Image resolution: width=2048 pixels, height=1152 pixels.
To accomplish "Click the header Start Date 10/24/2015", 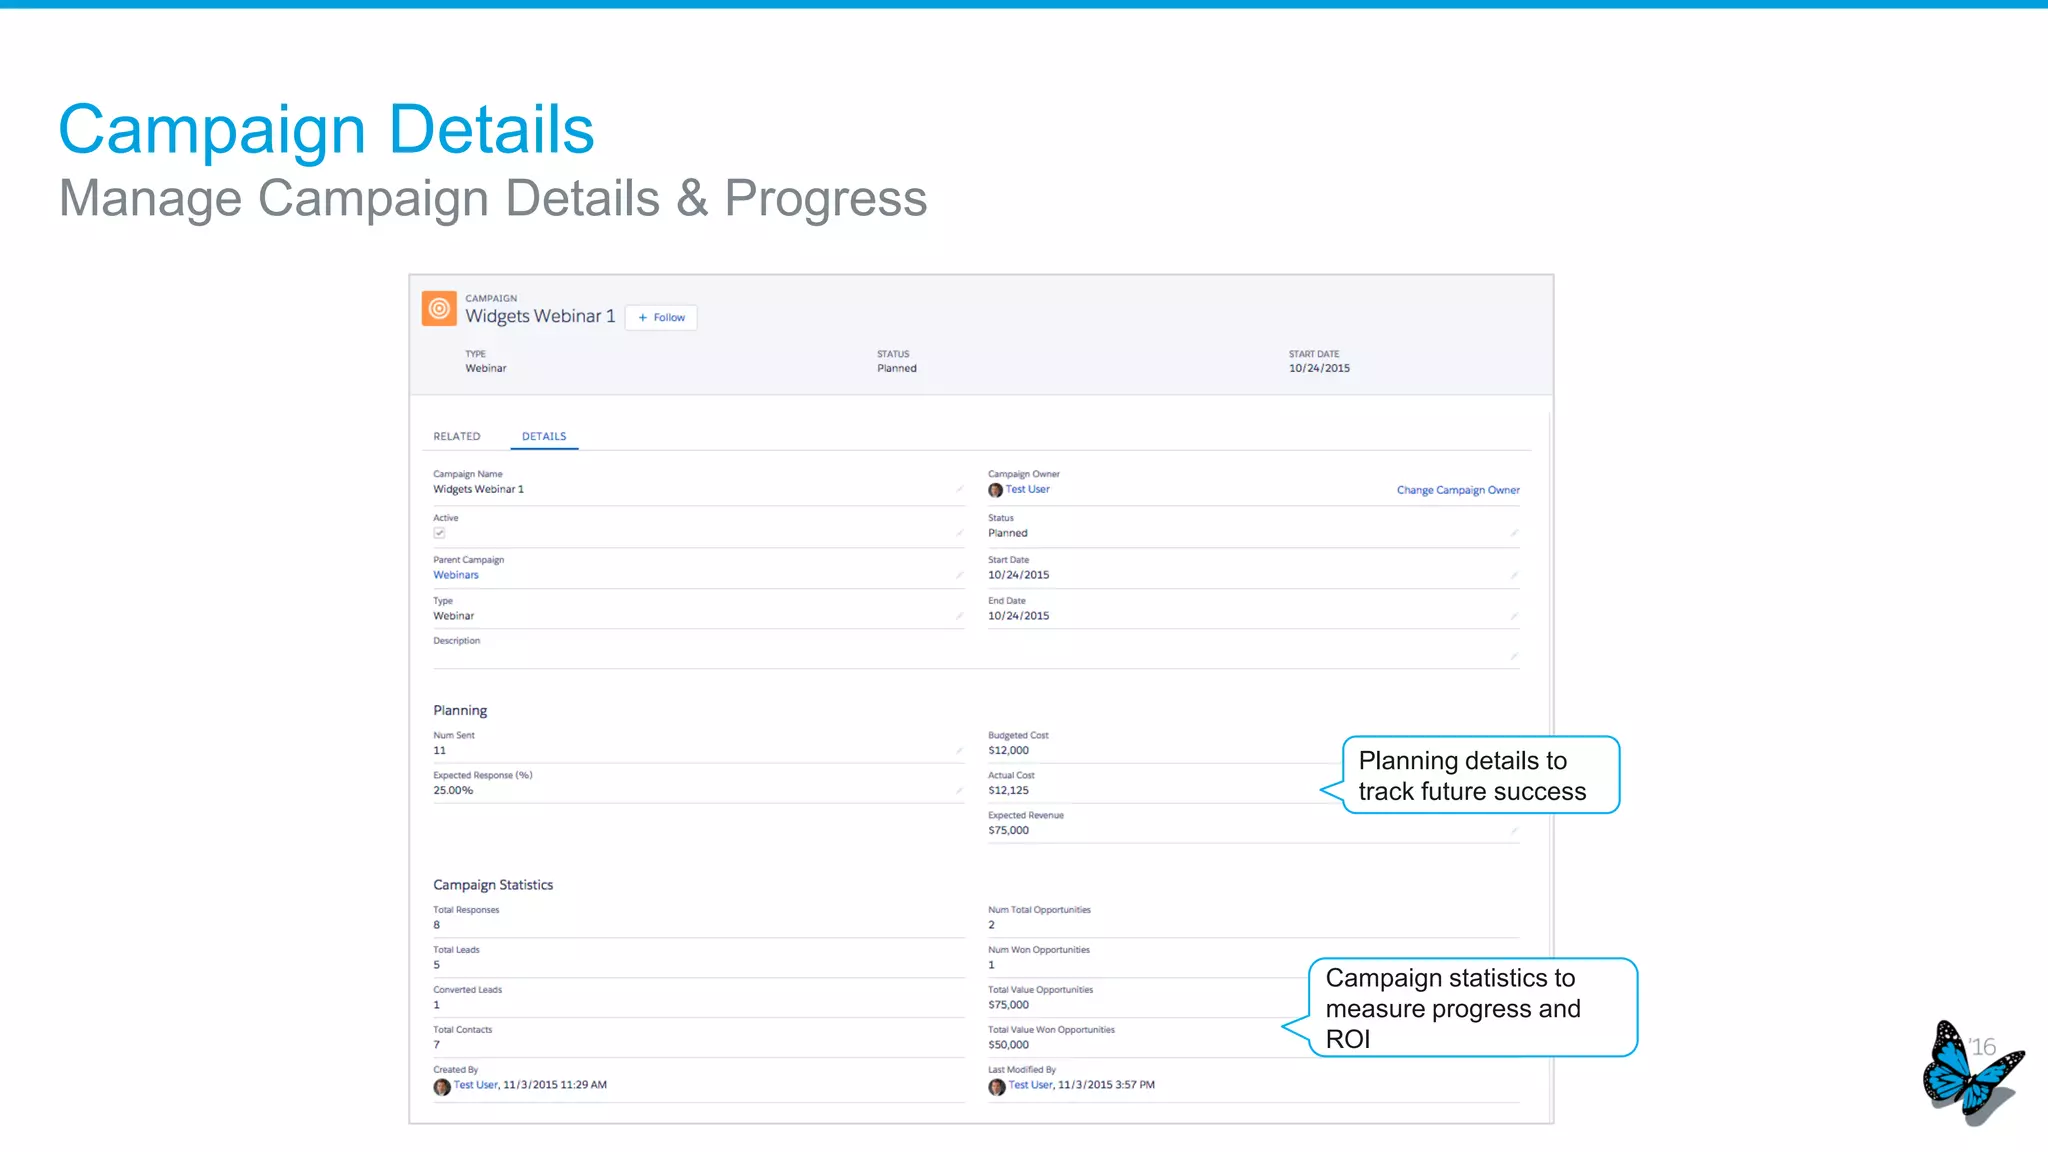I will (x=1319, y=368).
